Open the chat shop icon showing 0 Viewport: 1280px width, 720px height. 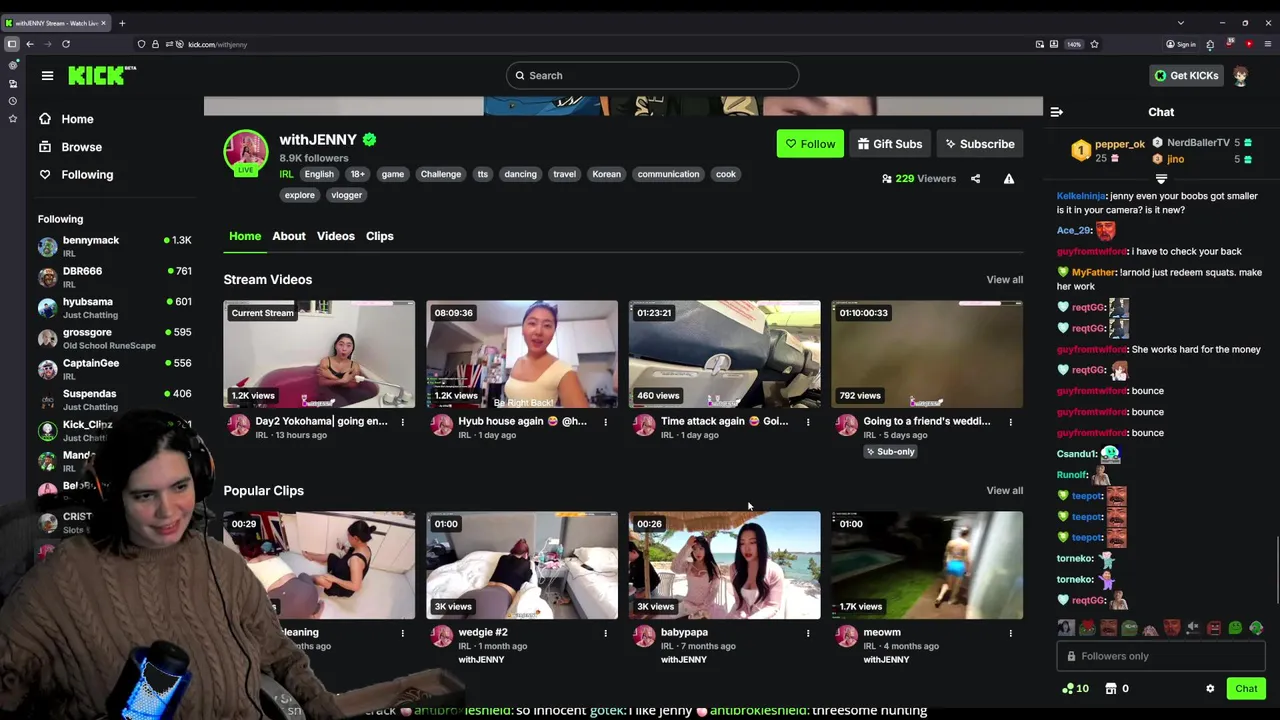[1116, 689]
